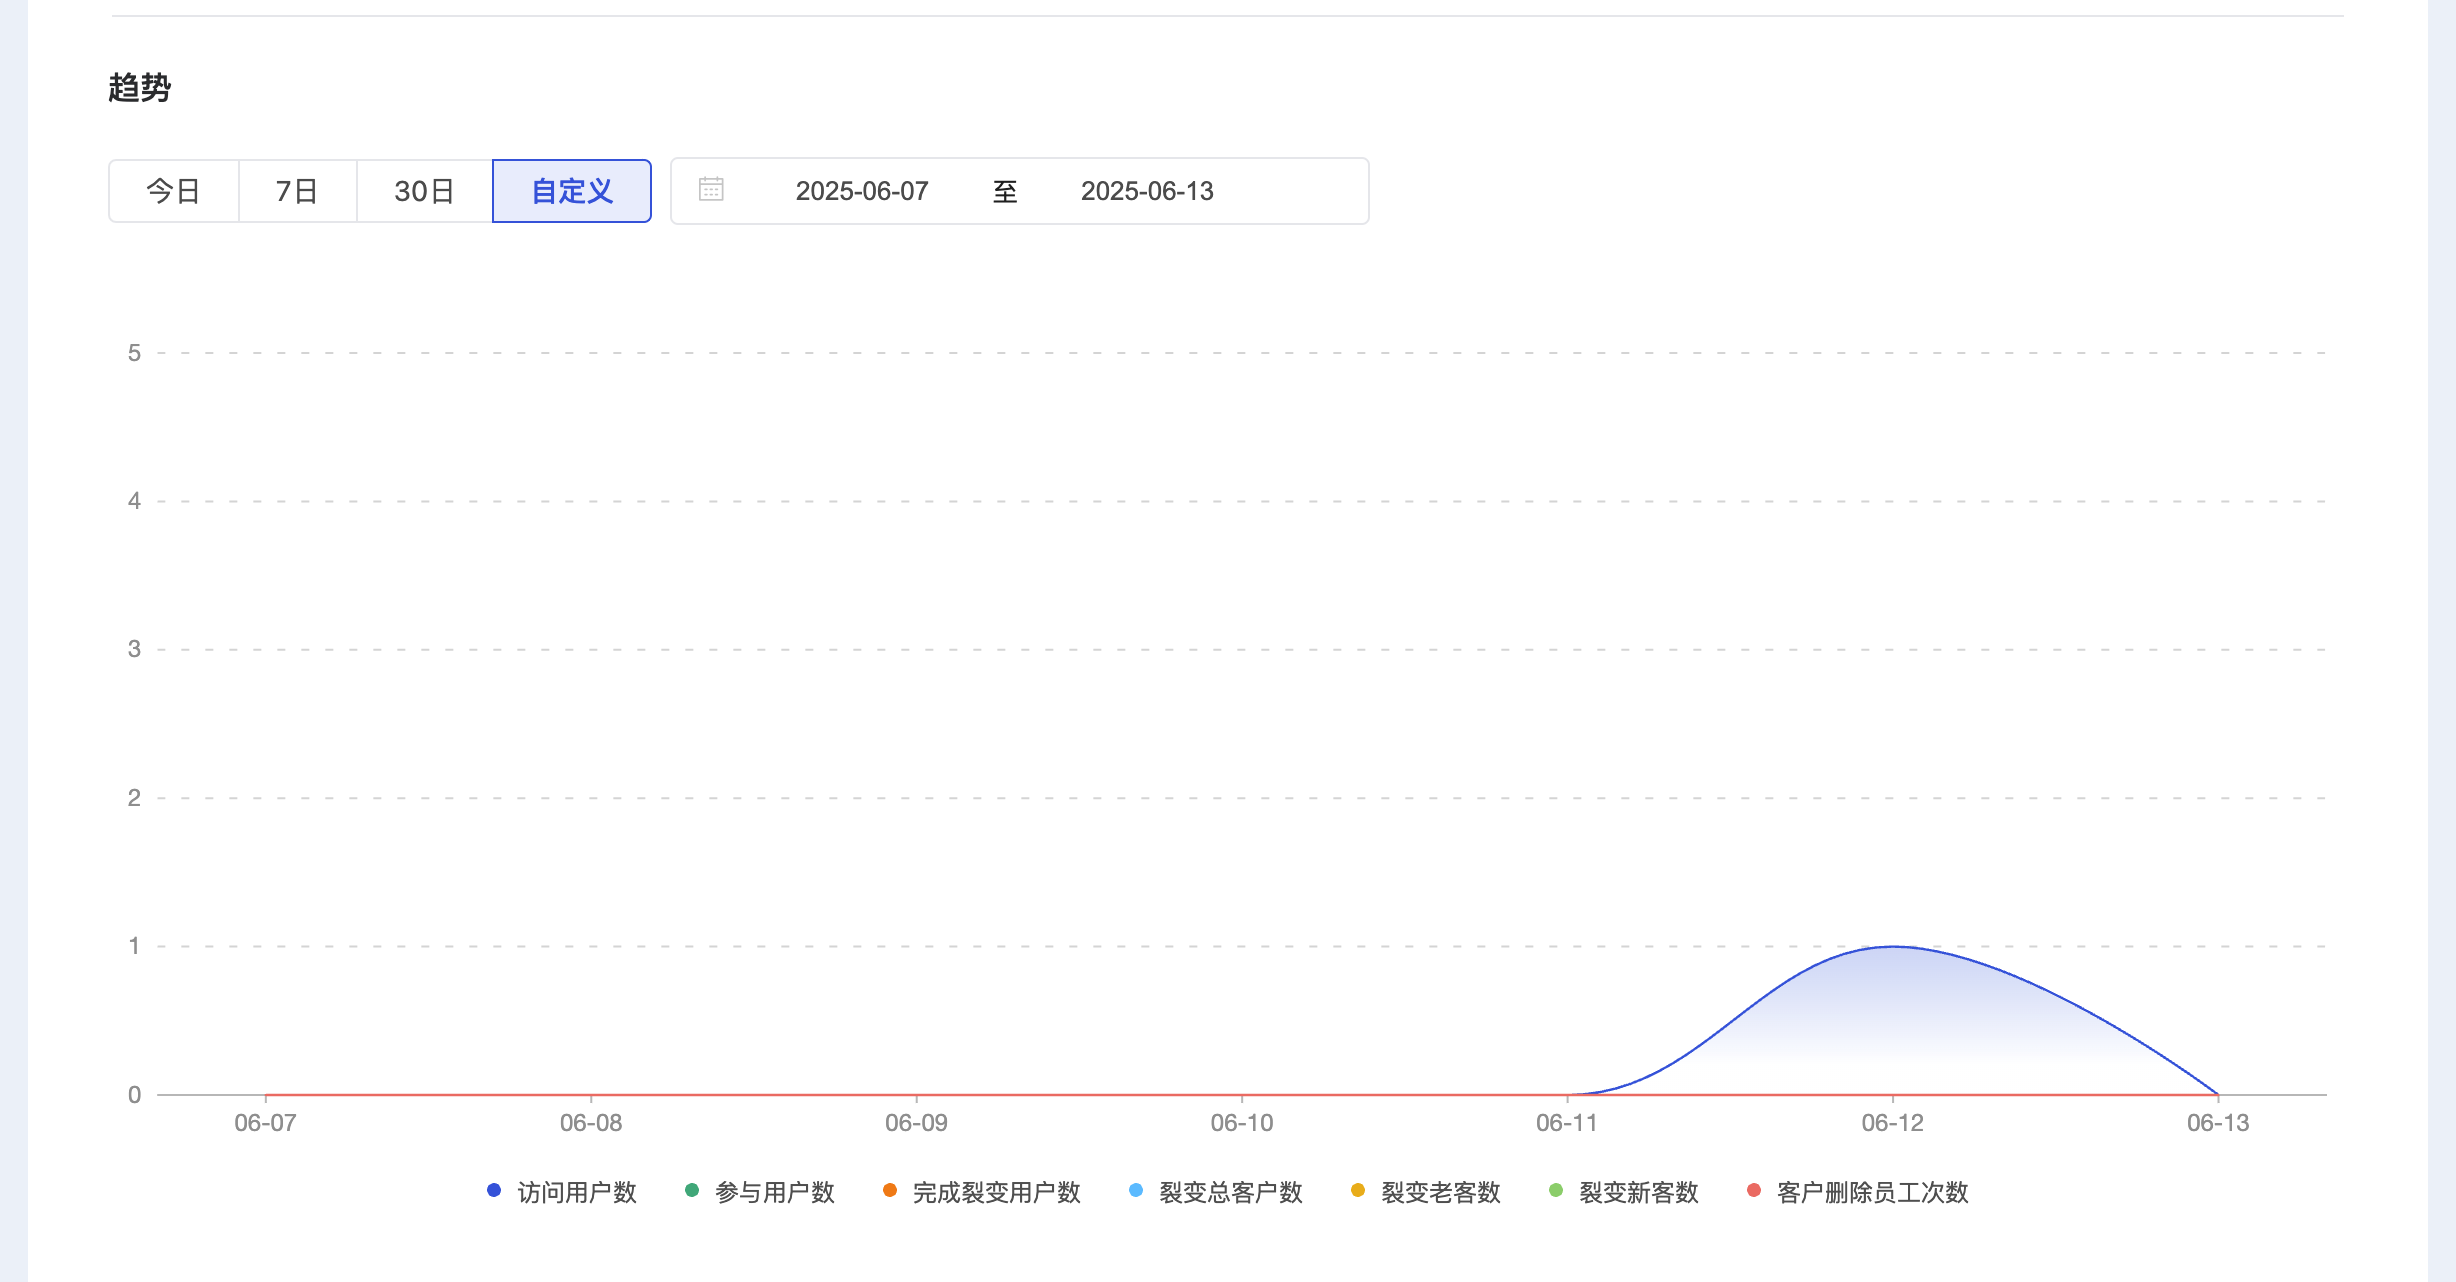The width and height of the screenshot is (2456, 1282).
Task: Open the calendar icon in date picker
Action: point(711,189)
